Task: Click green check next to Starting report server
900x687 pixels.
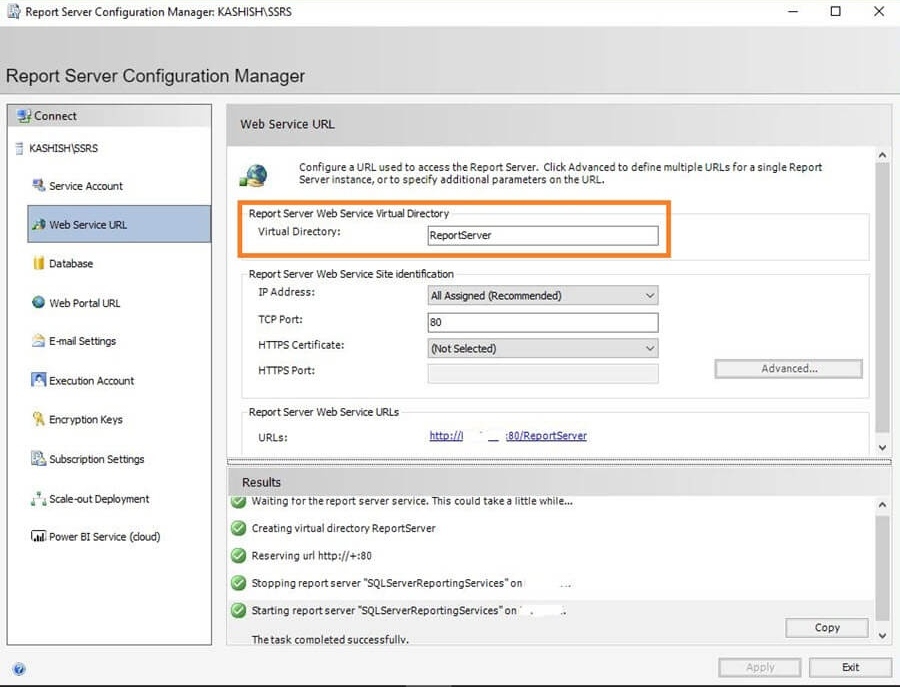Action: point(238,610)
